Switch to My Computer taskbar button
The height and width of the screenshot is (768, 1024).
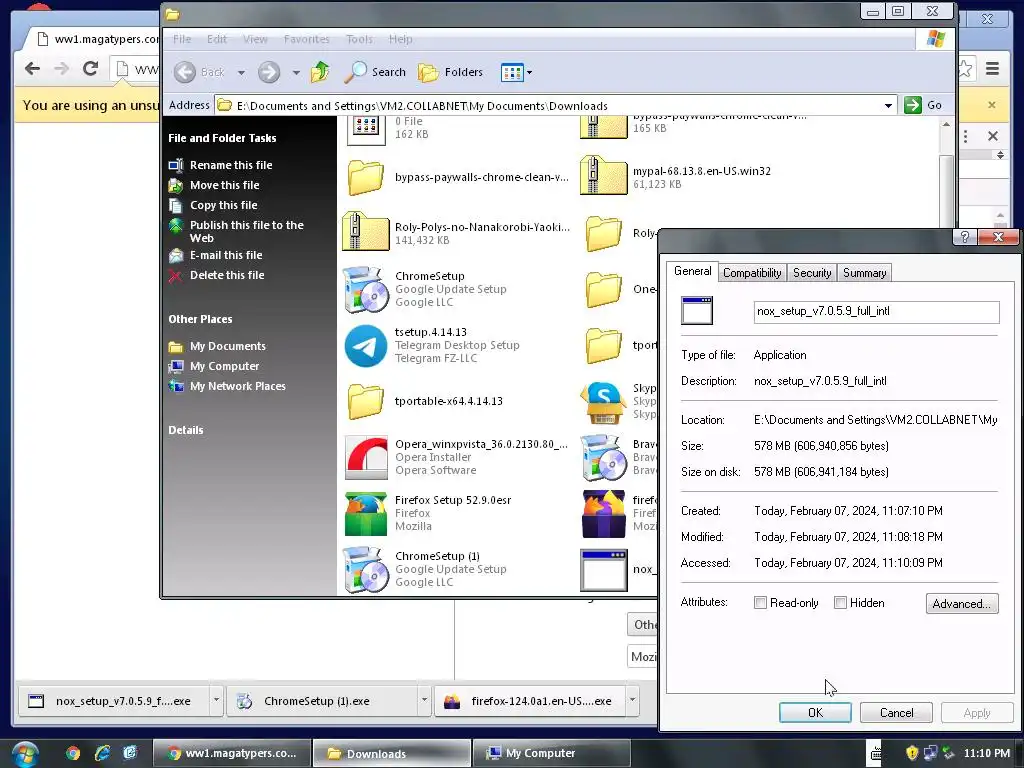tap(551, 753)
